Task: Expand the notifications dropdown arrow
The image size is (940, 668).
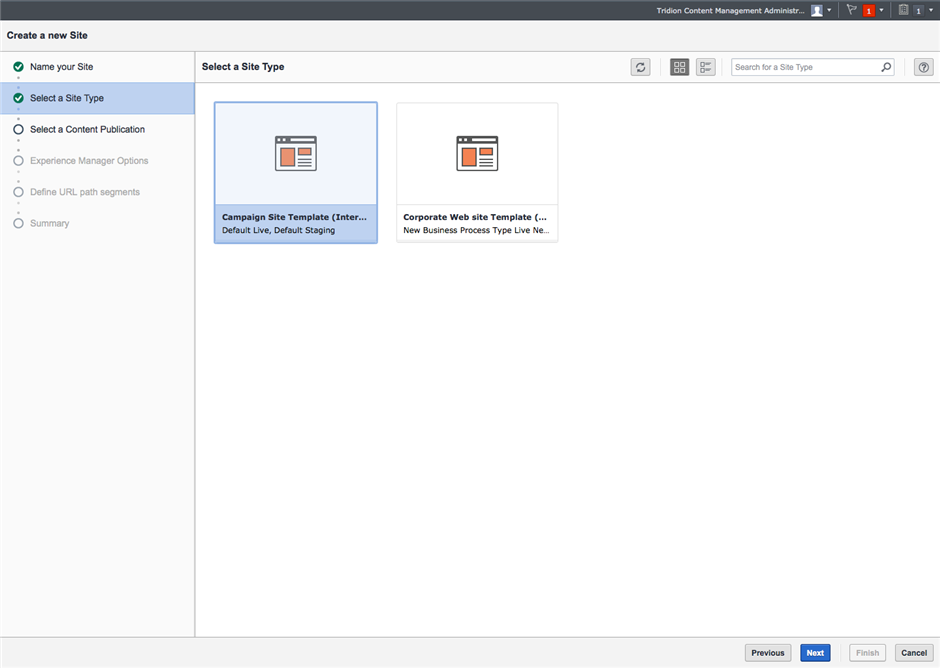Action: click(x=881, y=10)
